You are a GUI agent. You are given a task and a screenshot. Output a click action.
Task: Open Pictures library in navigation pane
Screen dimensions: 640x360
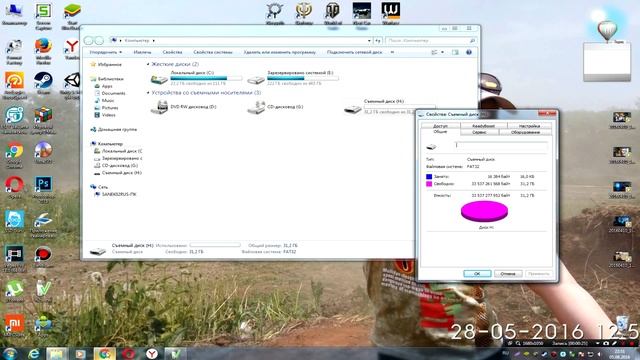pyautogui.click(x=106, y=108)
